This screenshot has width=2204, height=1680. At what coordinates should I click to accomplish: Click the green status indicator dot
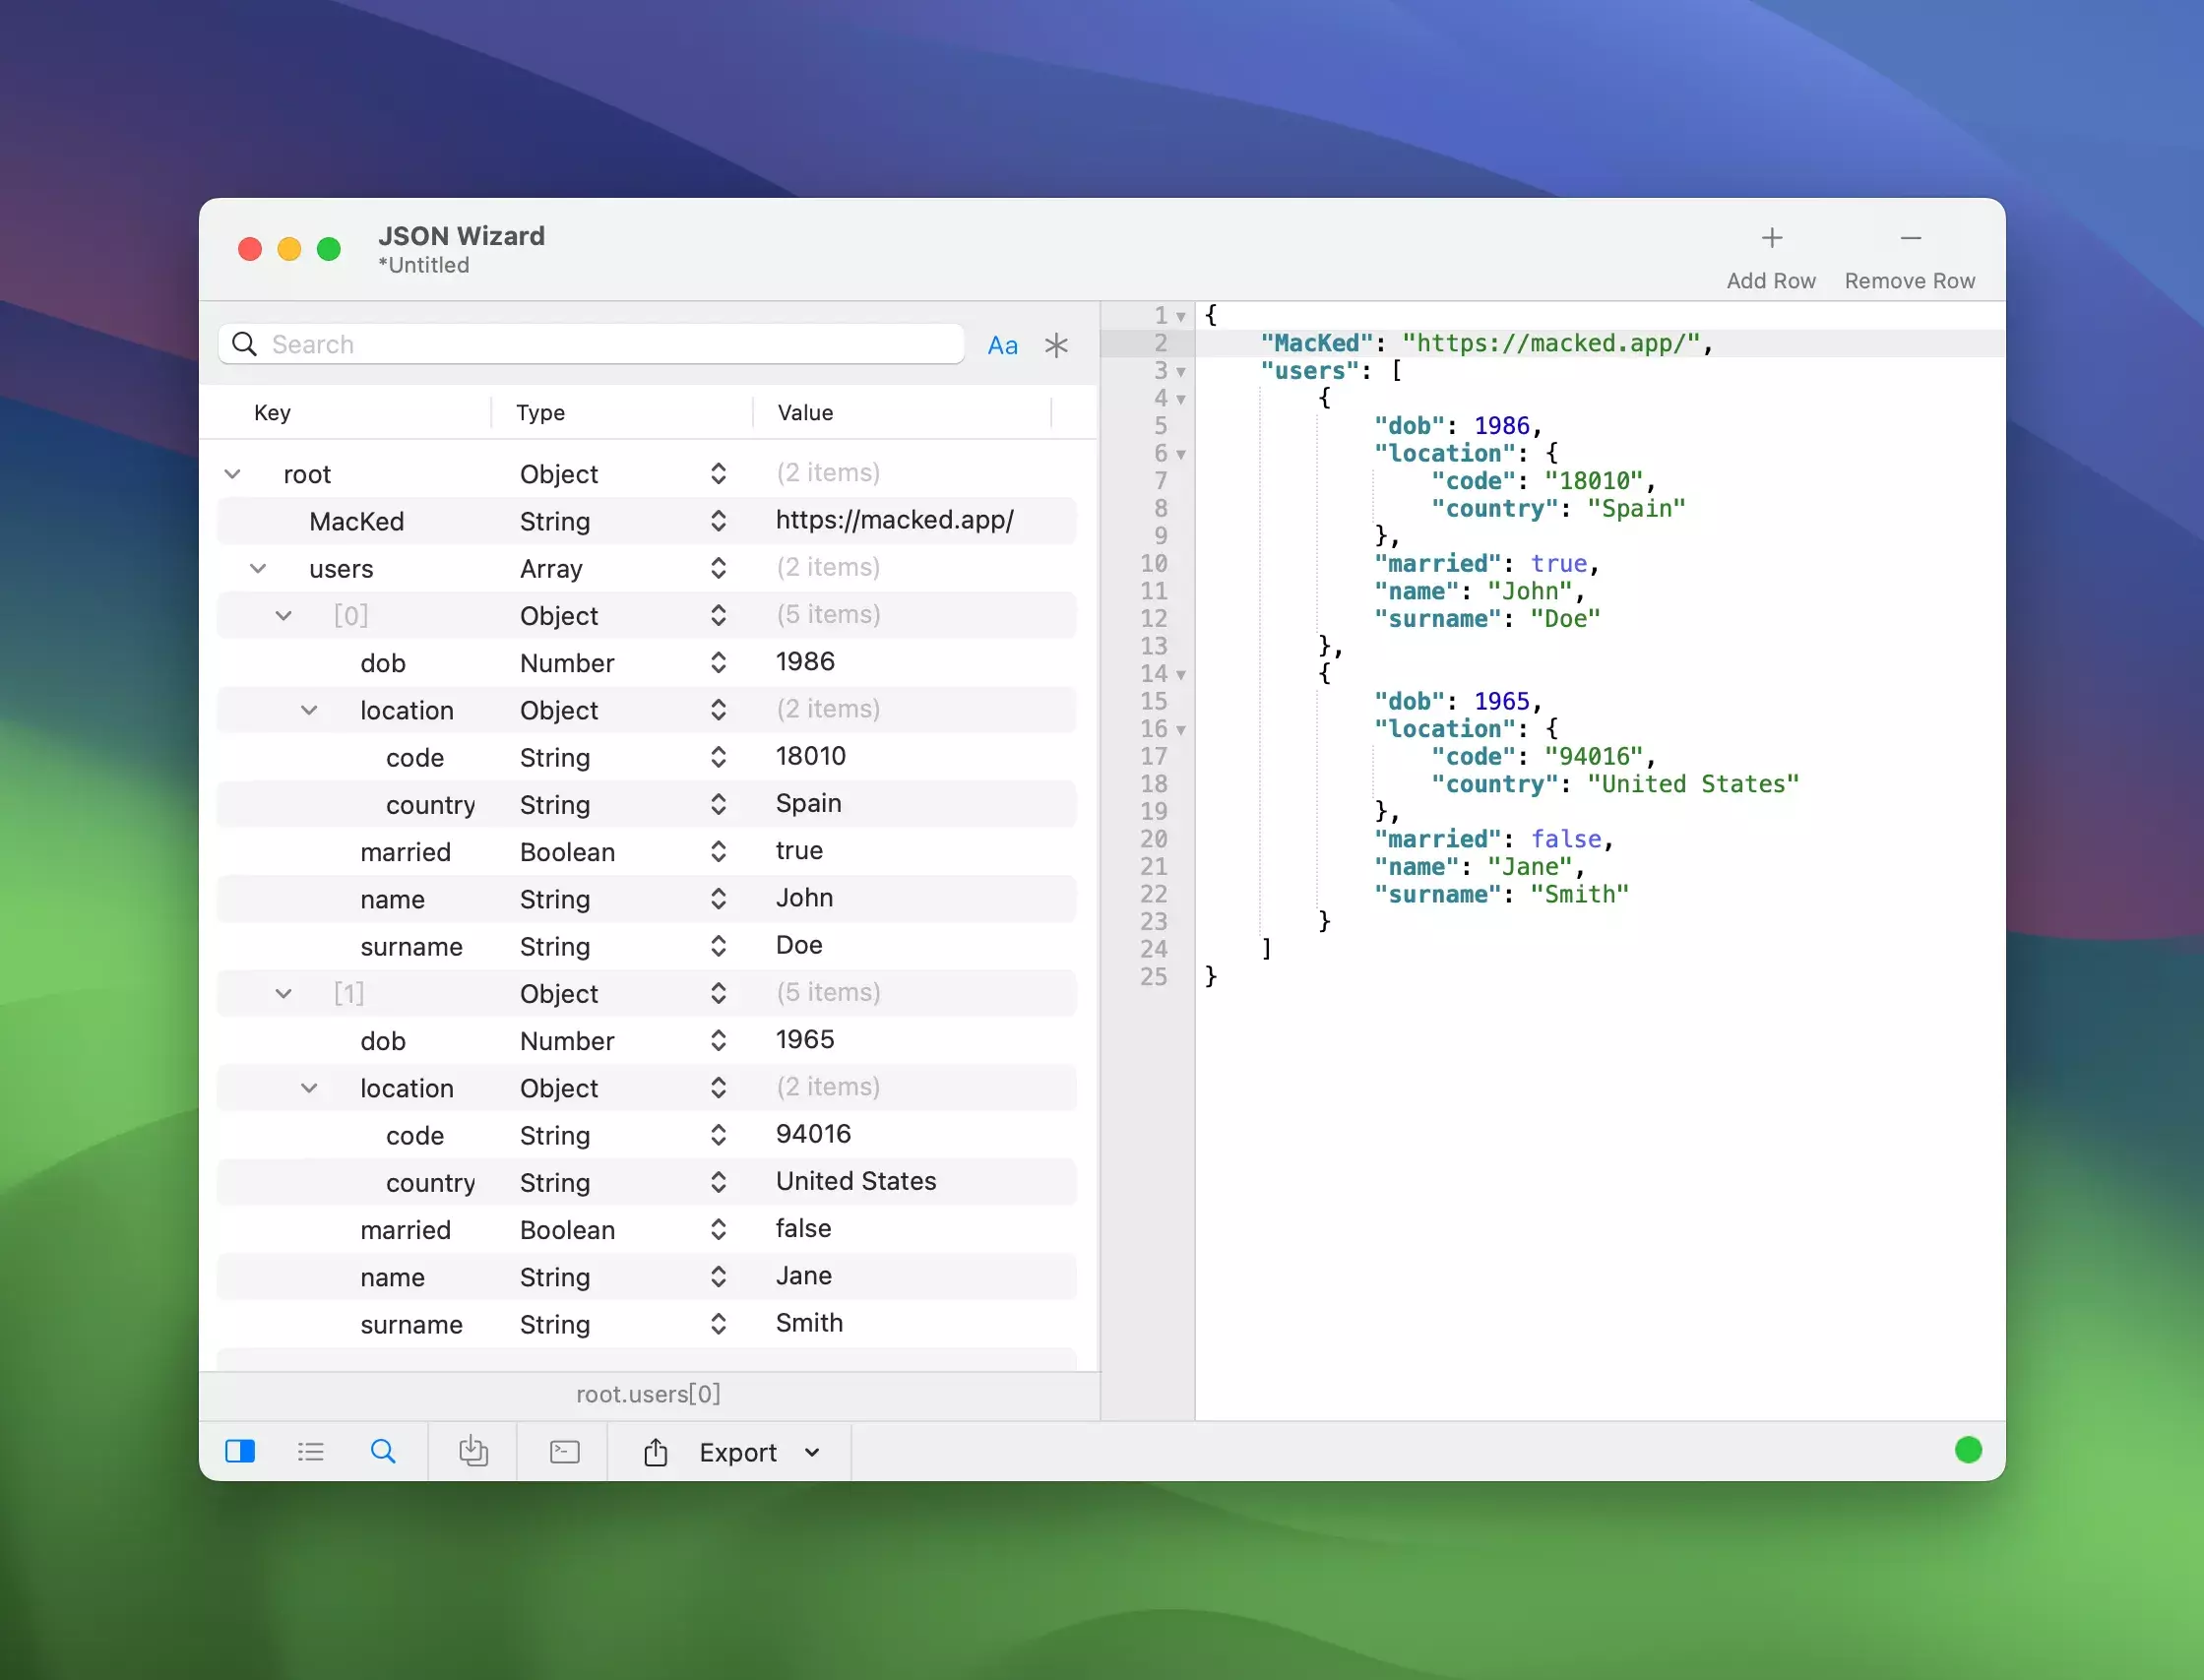[x=1968, y=1450]
